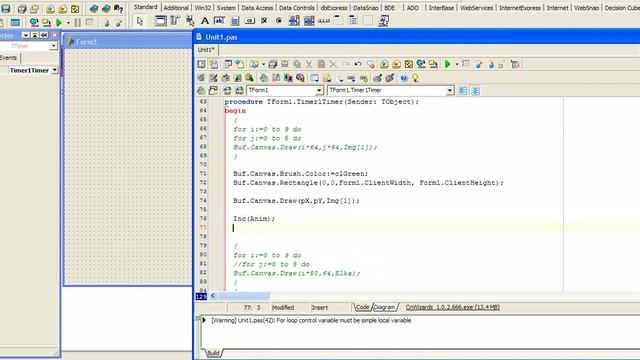Open Help Contents via question-mark book icon

[x=118, y=9]
